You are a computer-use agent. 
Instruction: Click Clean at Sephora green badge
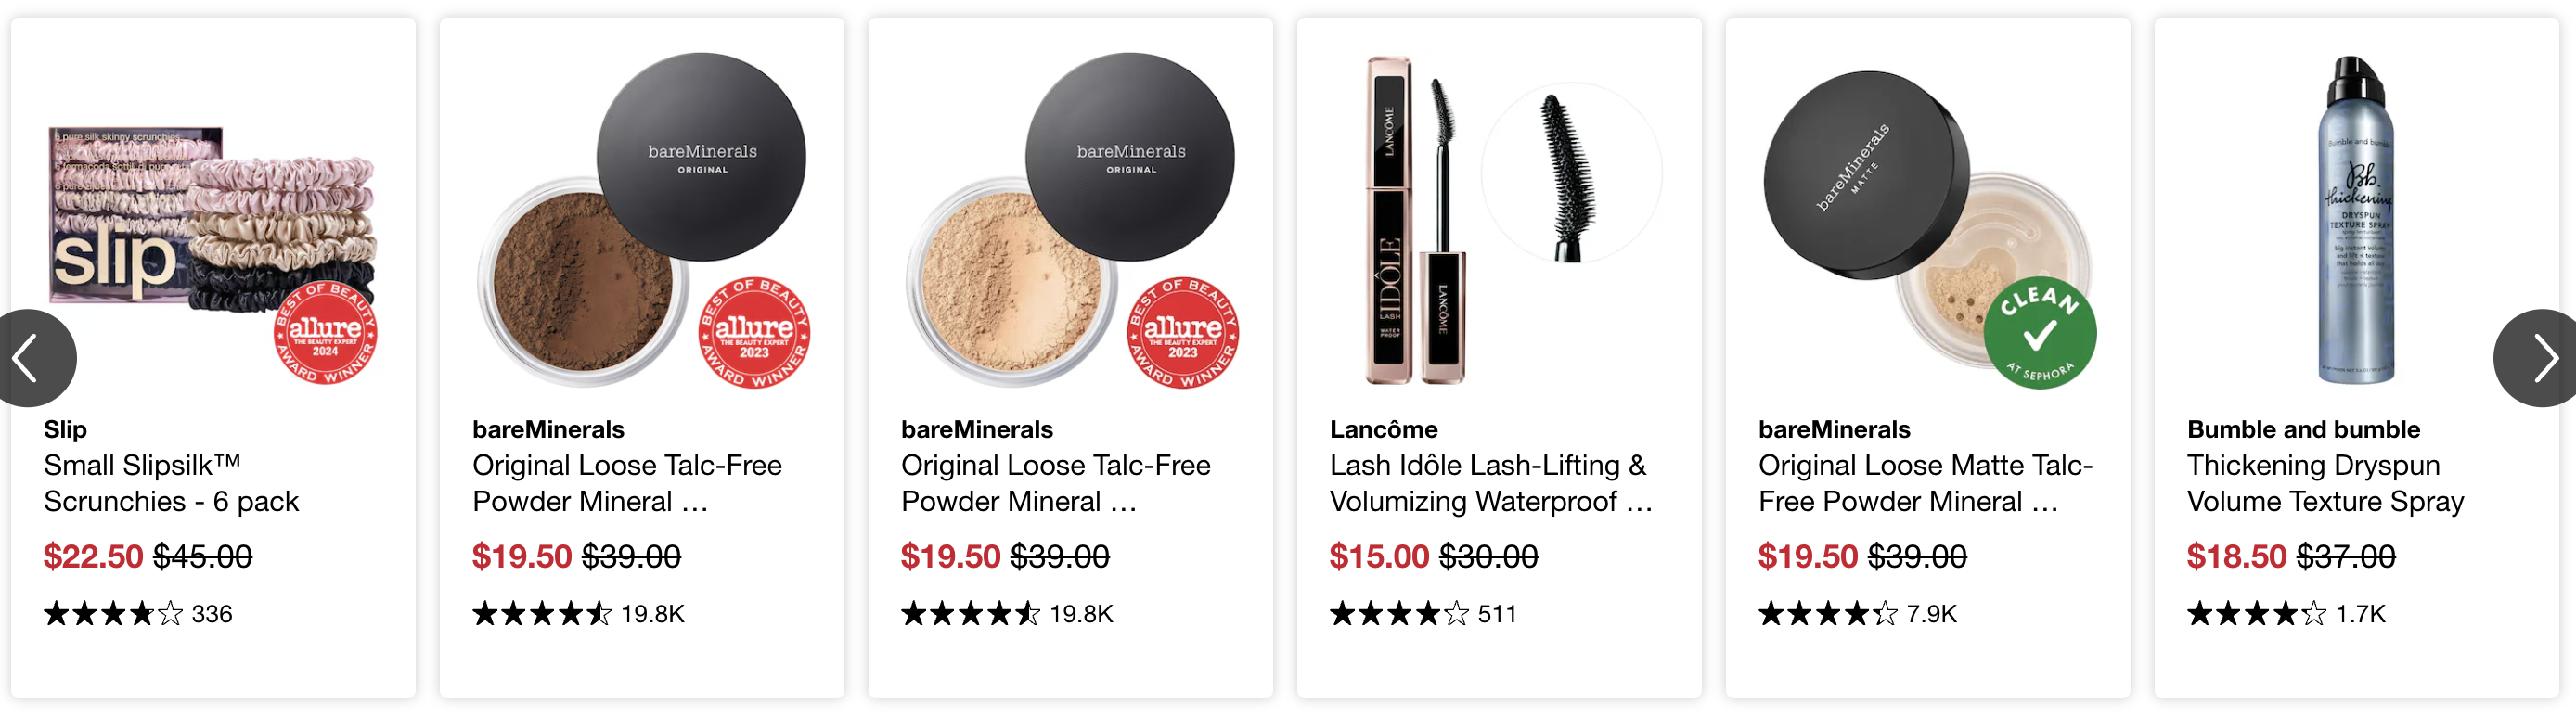[x=2040, y=333]
